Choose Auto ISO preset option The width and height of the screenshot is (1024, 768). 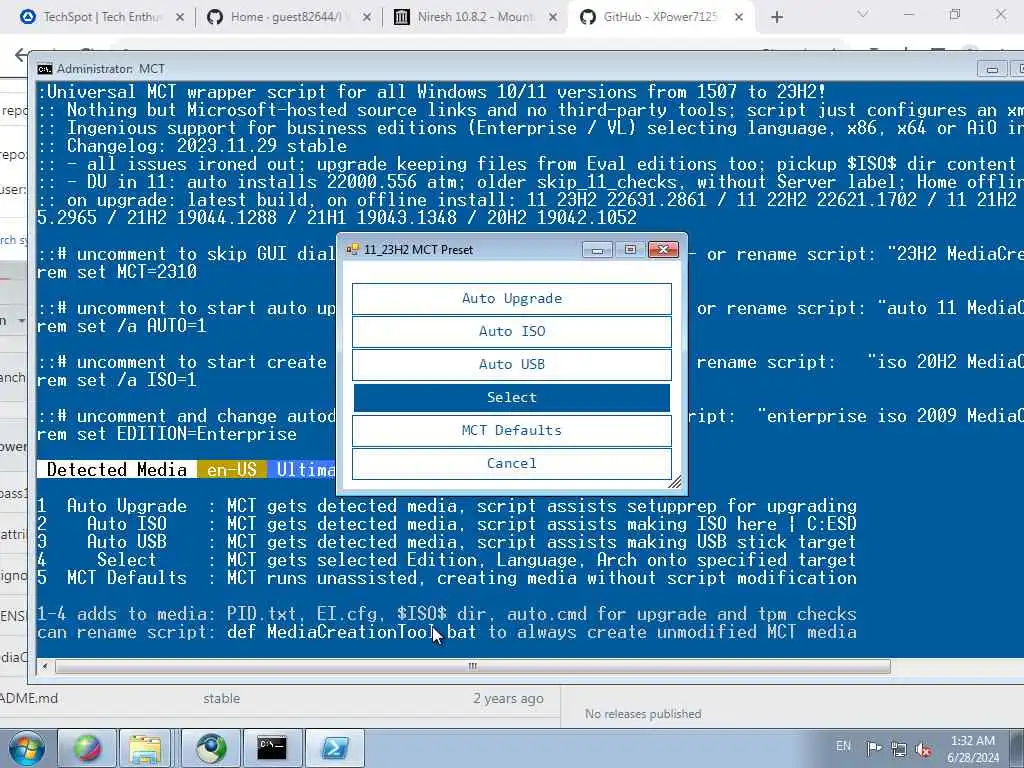coord(511,331)
